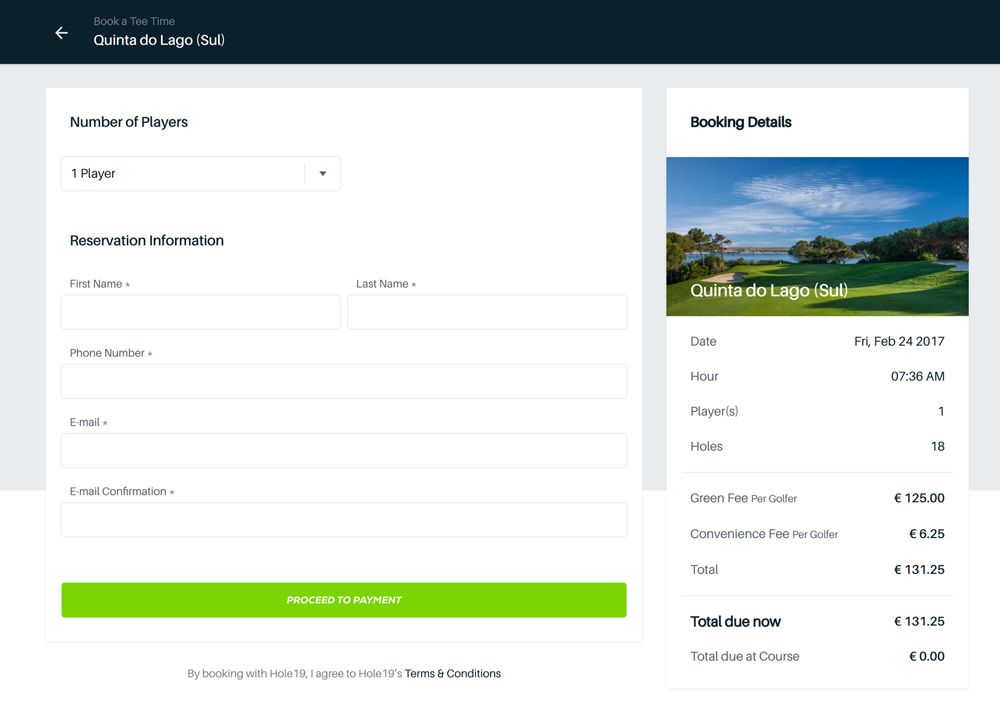
Task: Select the Phone Number input
Action: pos(344,381)
